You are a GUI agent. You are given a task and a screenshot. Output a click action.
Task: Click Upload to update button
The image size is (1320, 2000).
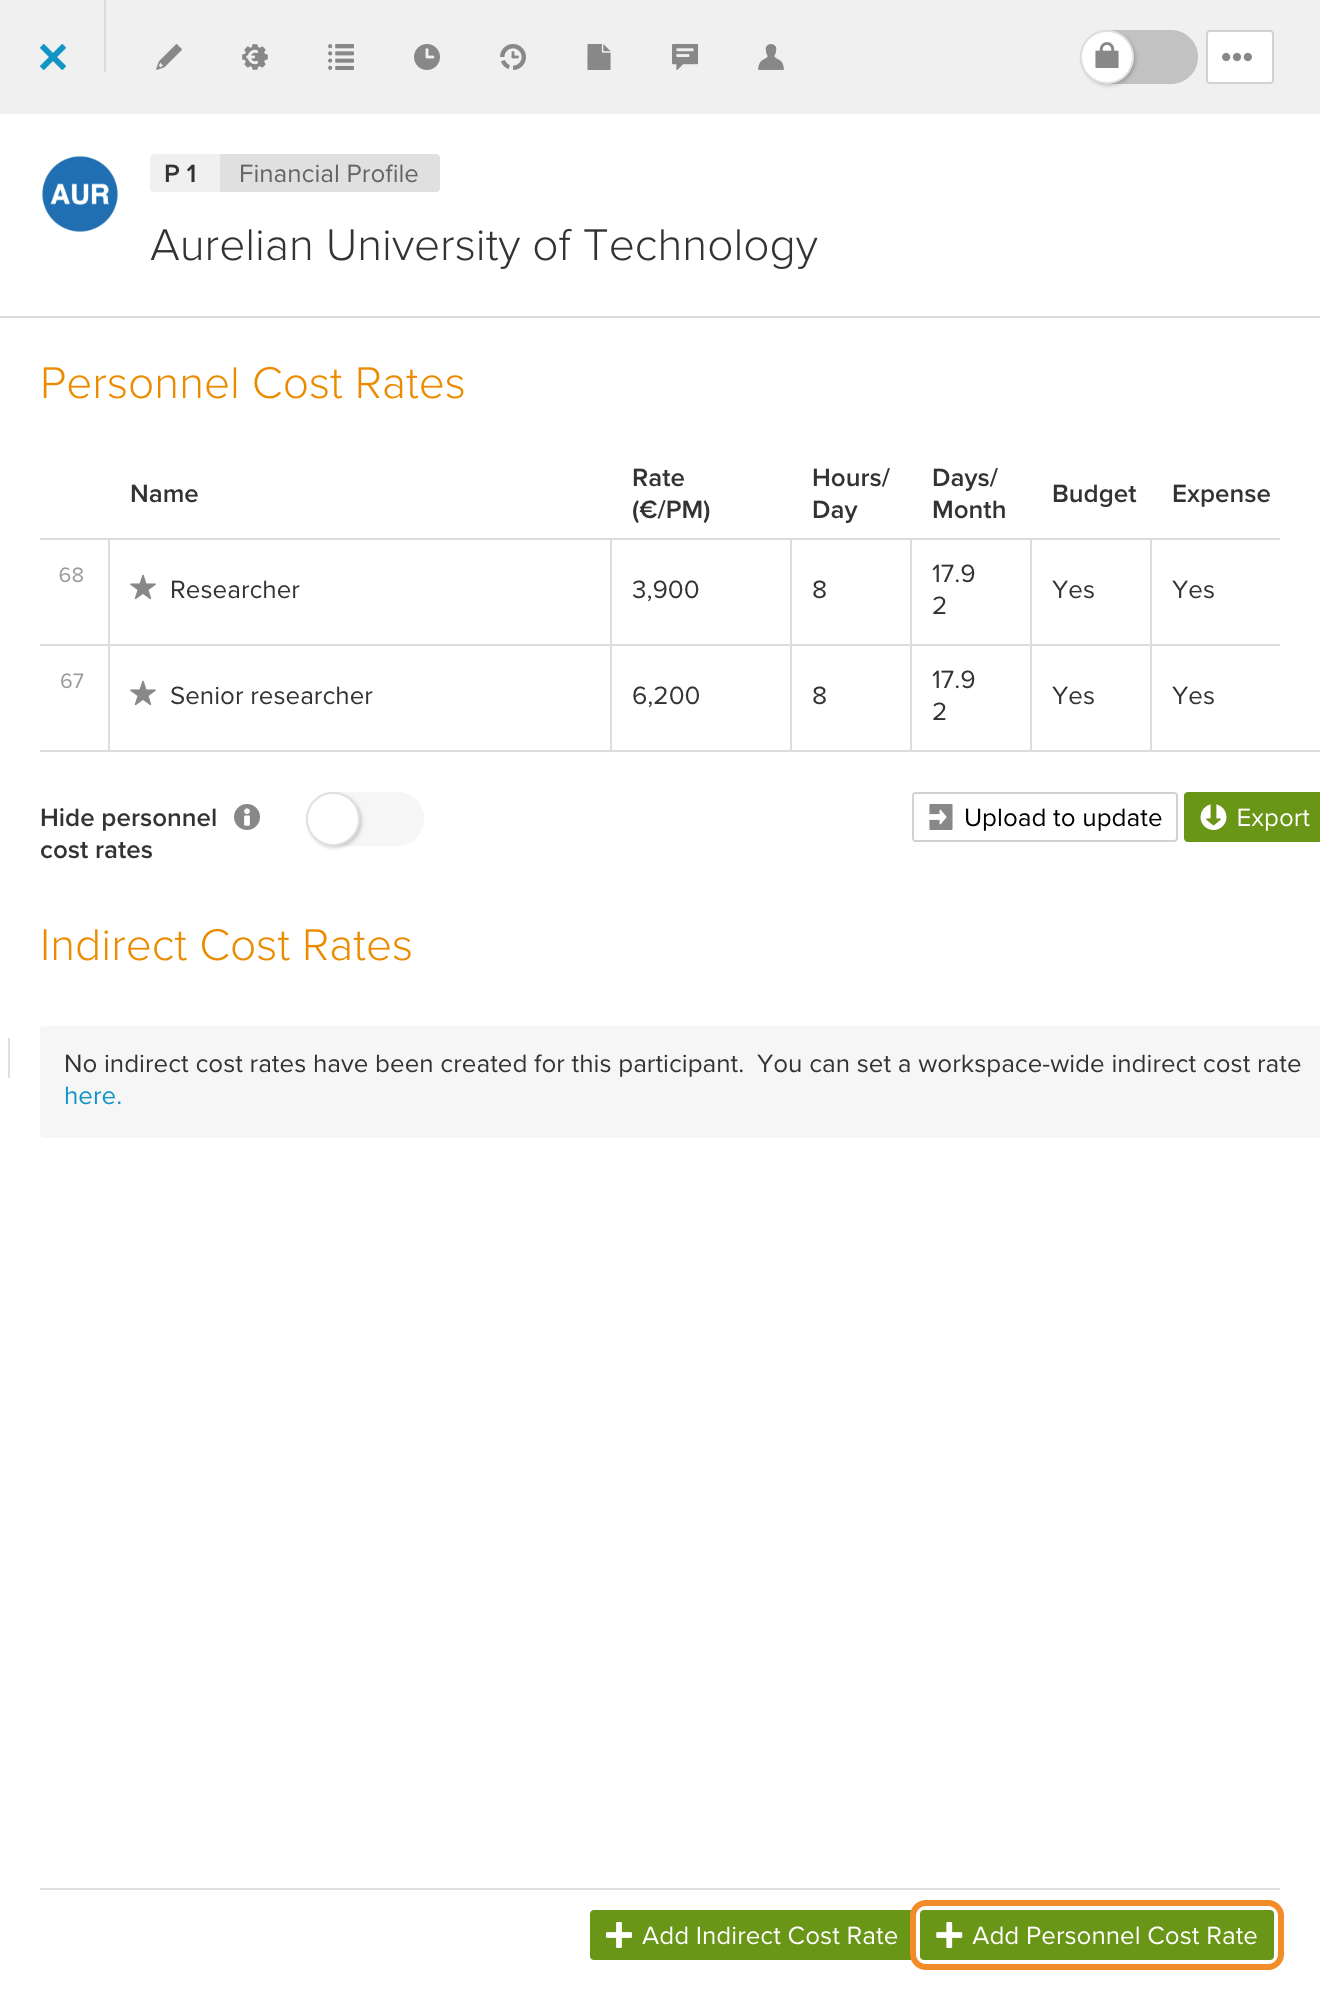pyautogui.click(x=1045, y=817)
